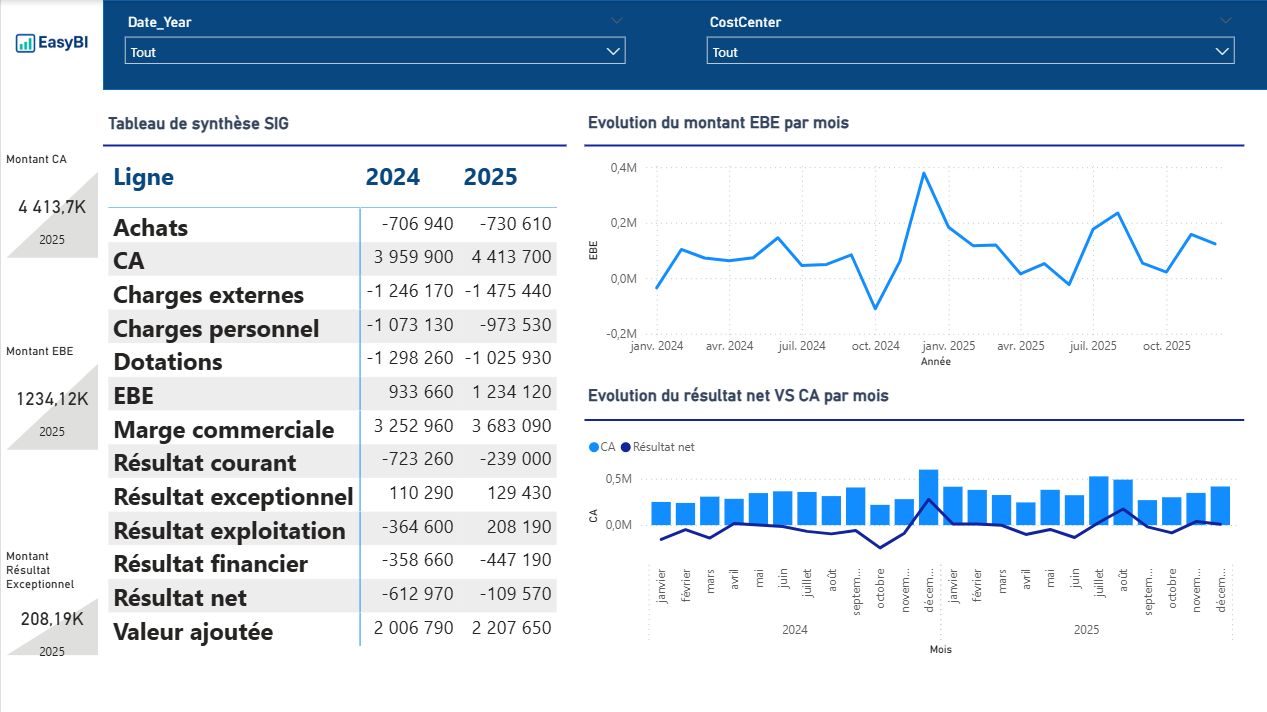Viewport: 1267px width, 712px height.
Task: Click the 2024 column header in SIG table
Action: (x=392, y=177)
